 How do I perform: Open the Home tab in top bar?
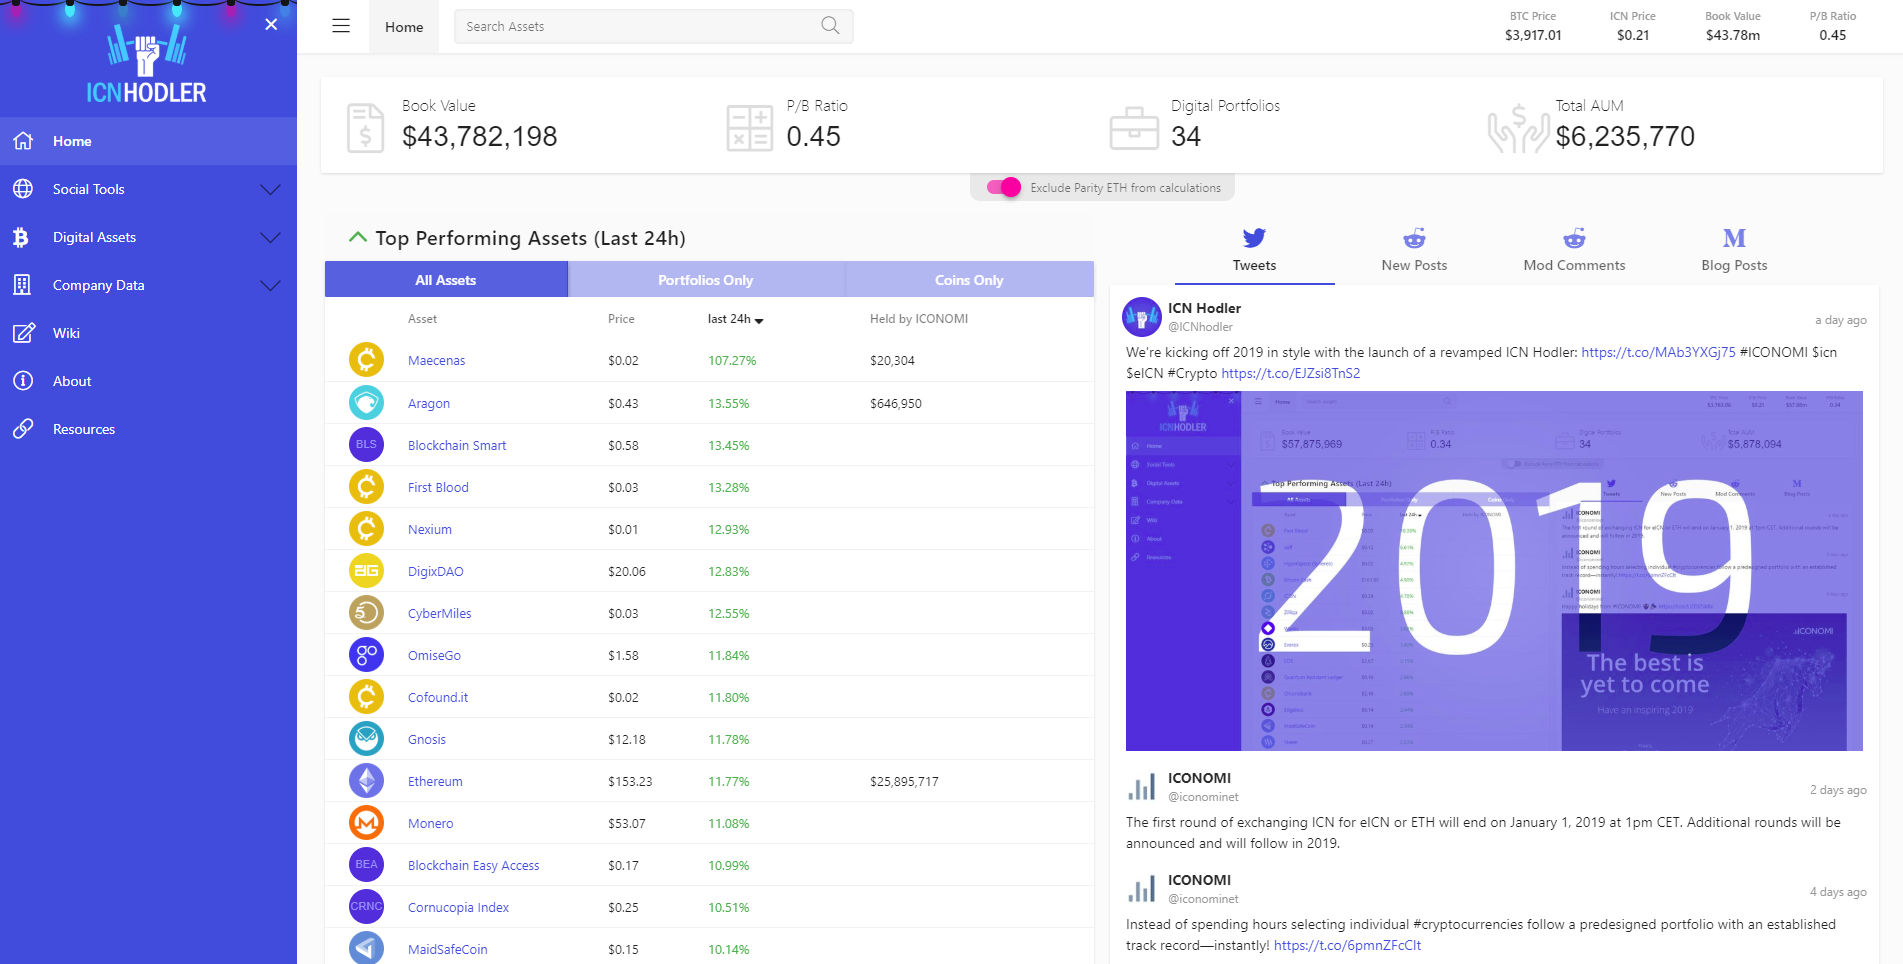pyautogui.click(x=404, y=27)
